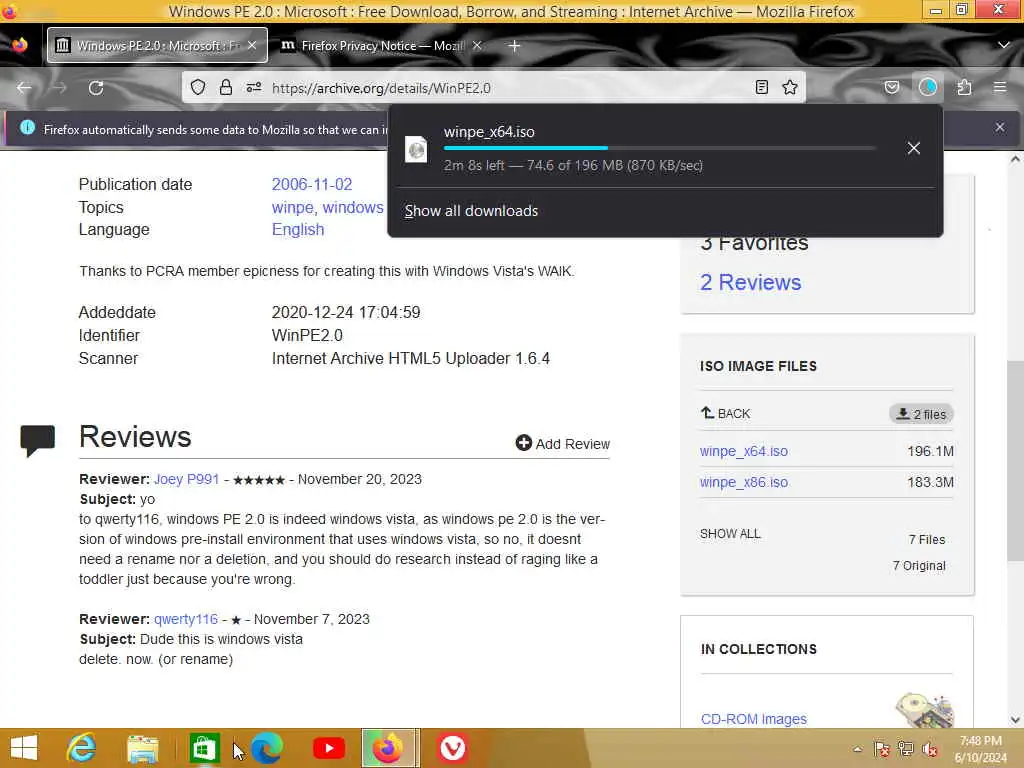Open reviewer qwerty116 profile
Screen dimensions: 1024x768
coord(185,618)
